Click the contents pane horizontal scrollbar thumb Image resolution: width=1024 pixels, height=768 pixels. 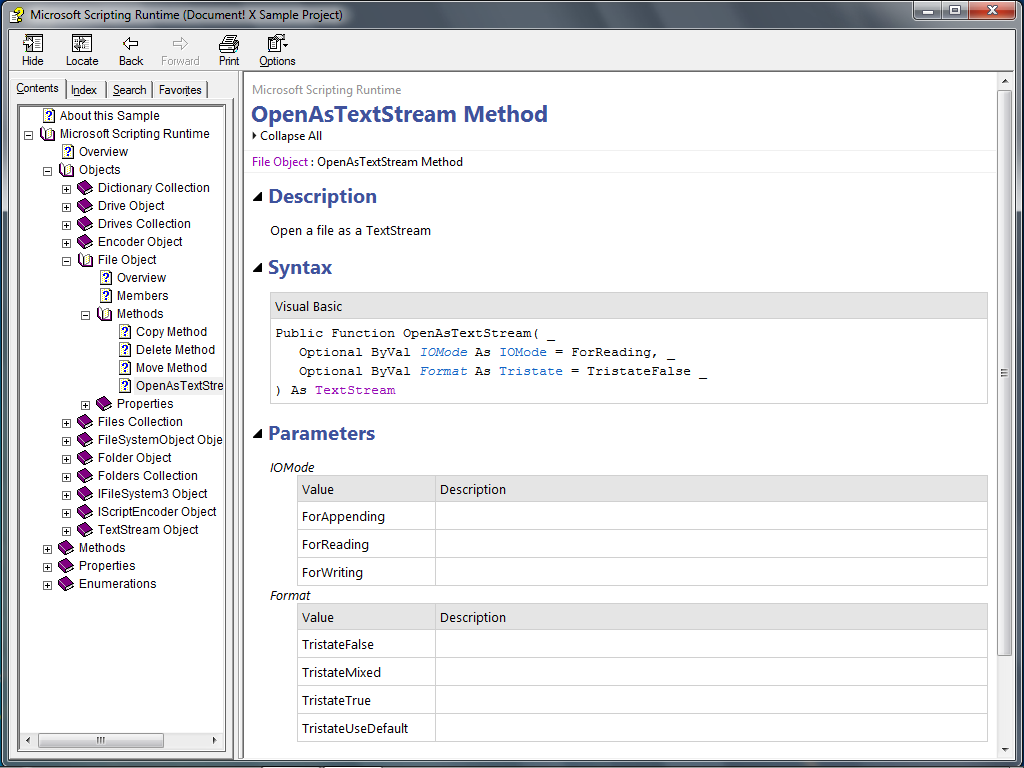pos(101,740)
